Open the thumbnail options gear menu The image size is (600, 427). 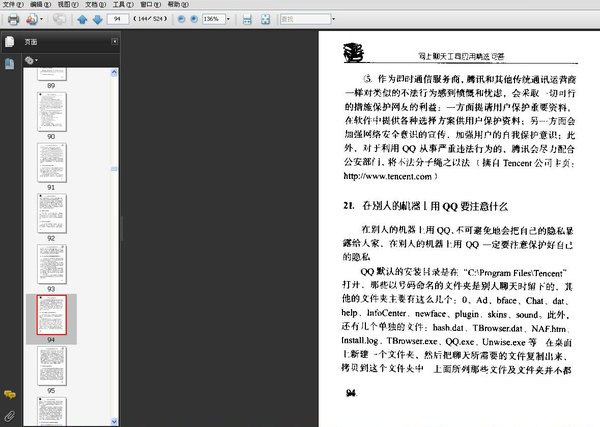coord(31,60)
